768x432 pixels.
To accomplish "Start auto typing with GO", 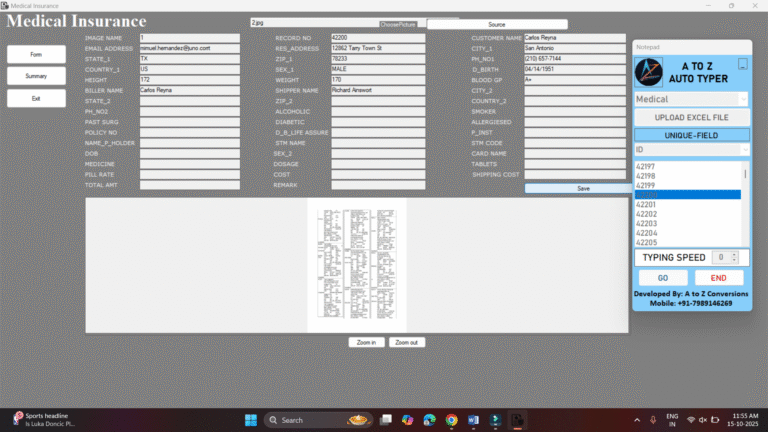I will tap(663, 278).
